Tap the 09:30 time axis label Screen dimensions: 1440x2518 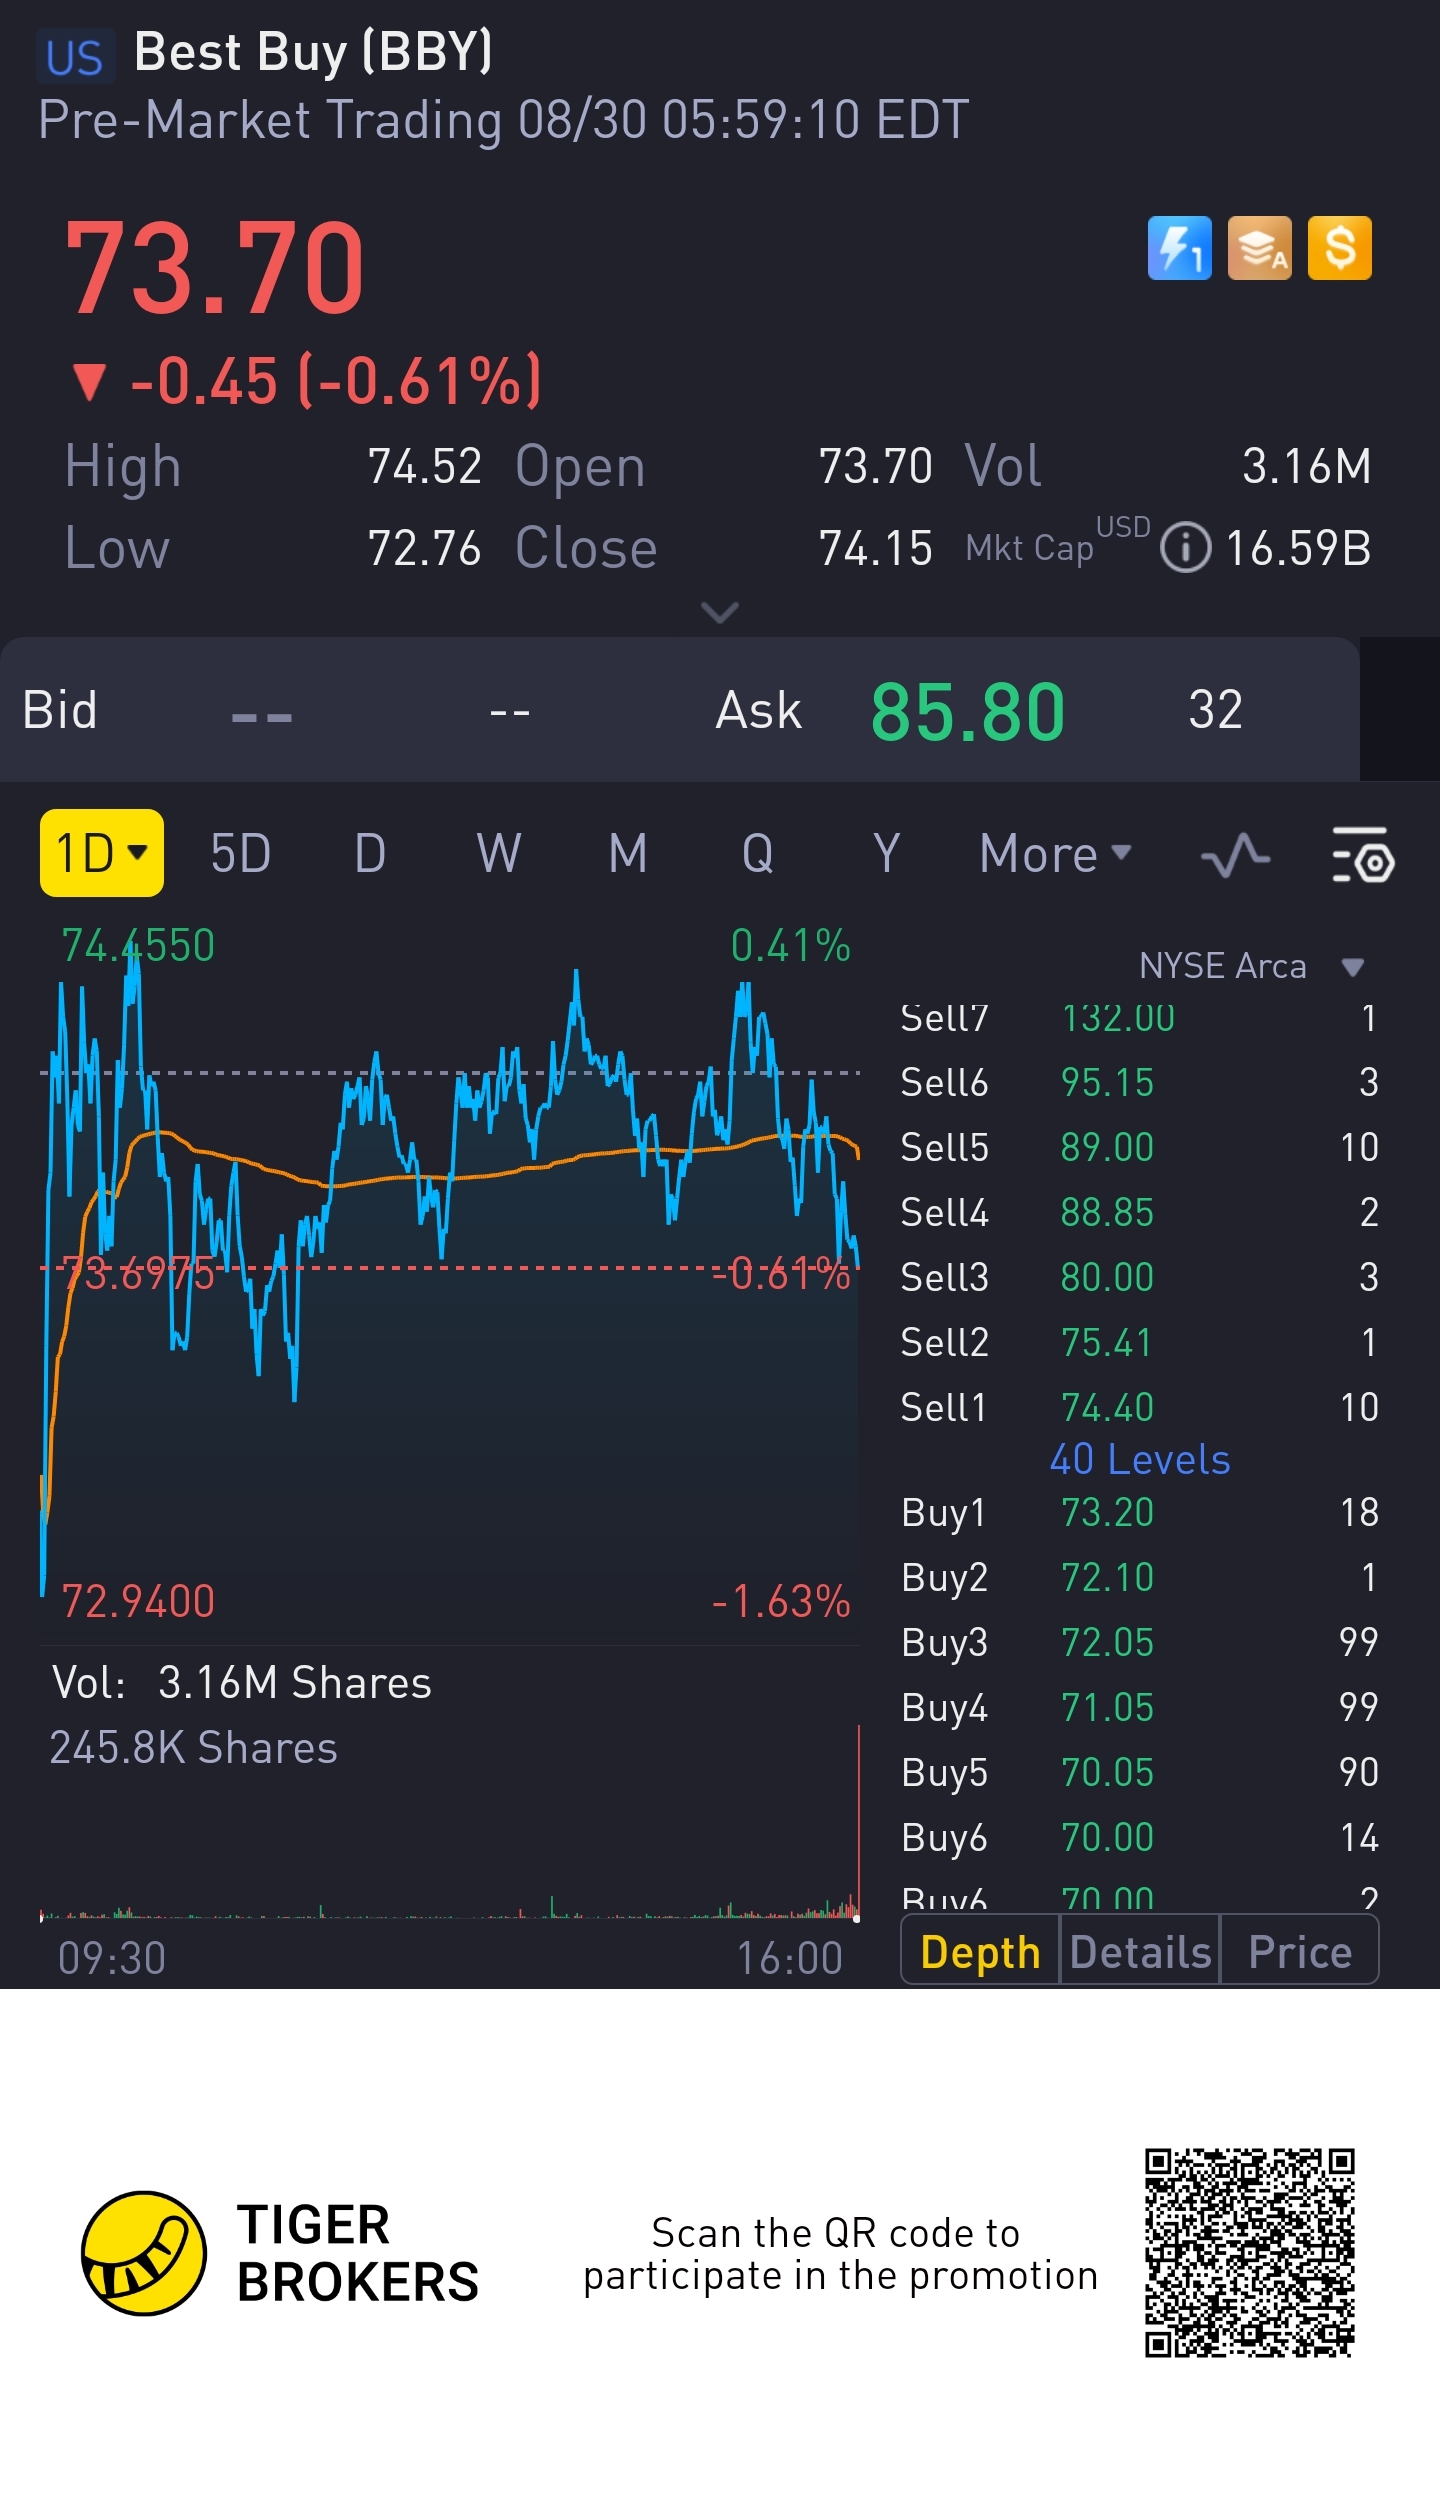(x=112, y=1959)
